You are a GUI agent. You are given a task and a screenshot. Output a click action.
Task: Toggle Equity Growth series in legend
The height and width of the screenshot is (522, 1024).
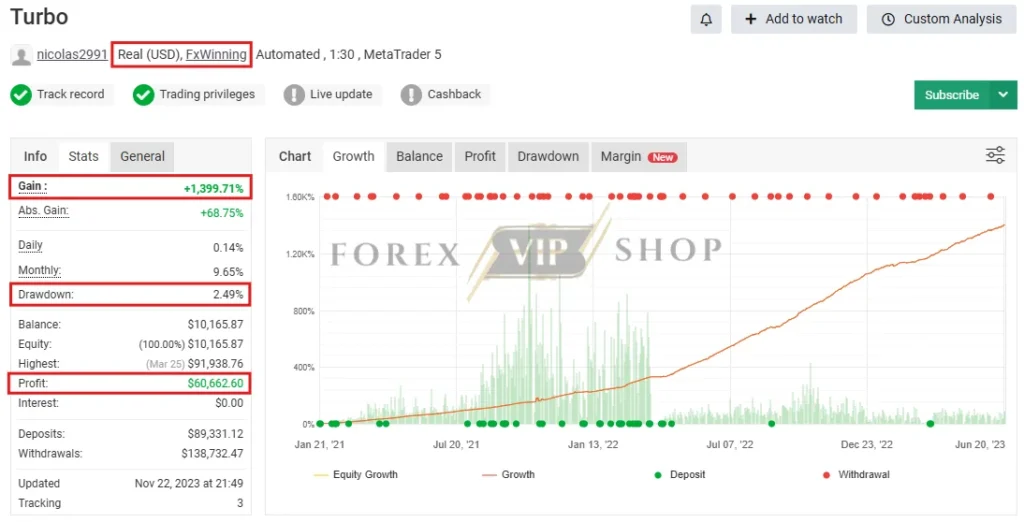[x=356, y=474]
